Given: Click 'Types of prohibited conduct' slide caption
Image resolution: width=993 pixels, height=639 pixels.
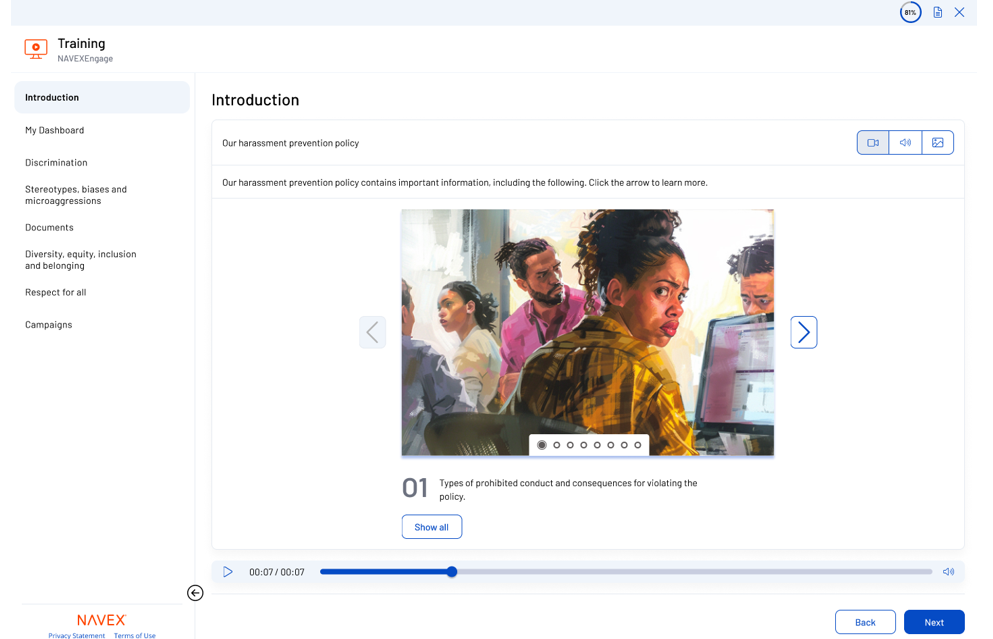Looking at the screenshot, I should tap(568, 490).
